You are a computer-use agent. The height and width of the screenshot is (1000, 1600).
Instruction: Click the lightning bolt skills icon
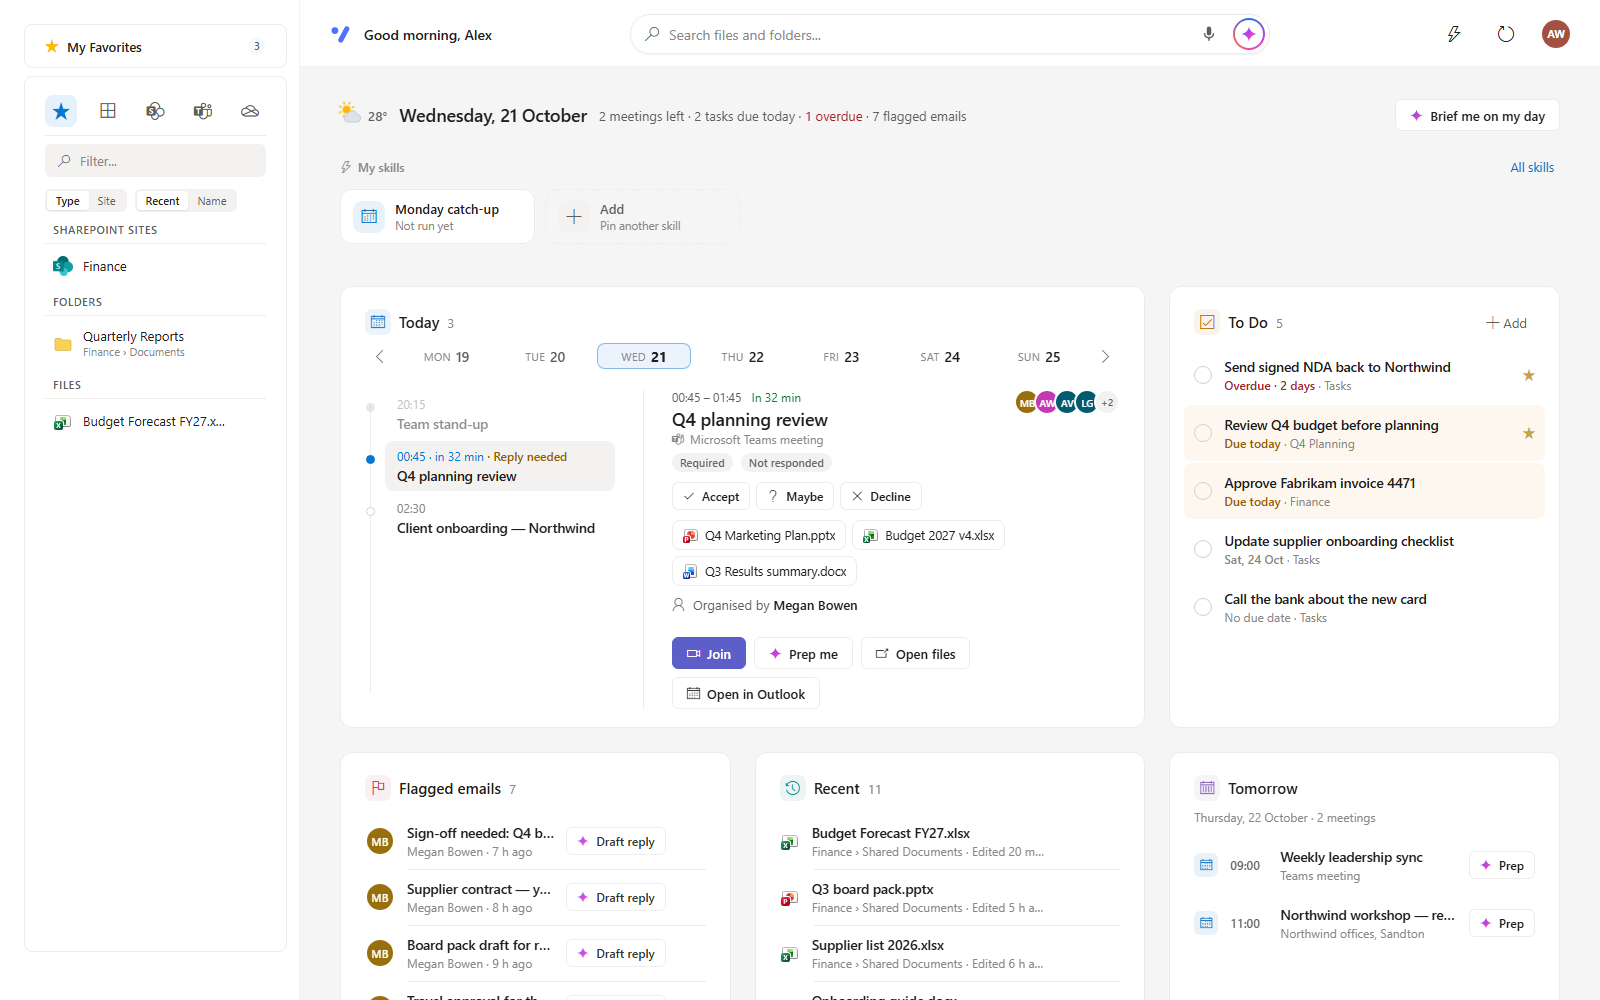point(1454,34)
